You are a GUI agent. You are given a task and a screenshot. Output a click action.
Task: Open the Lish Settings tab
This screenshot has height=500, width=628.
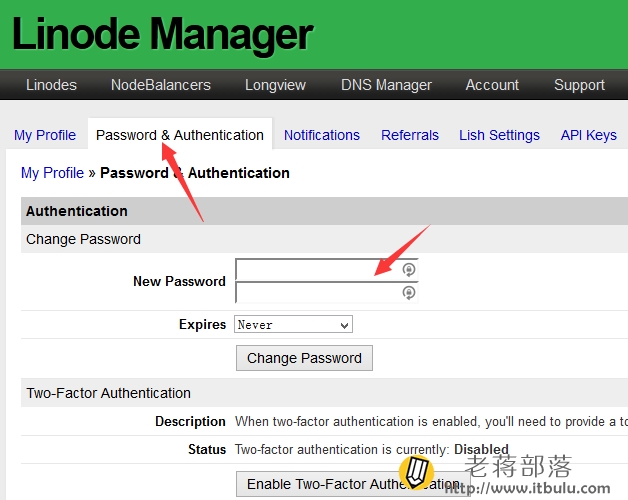click(499, 135)
